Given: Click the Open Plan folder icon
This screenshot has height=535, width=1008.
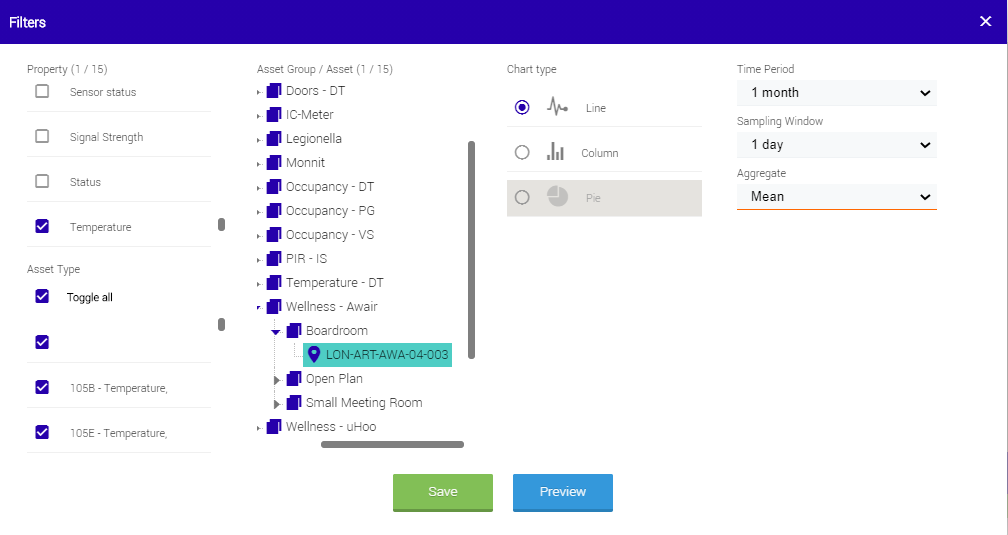Looking at the screenshot, I should [294, 379].
